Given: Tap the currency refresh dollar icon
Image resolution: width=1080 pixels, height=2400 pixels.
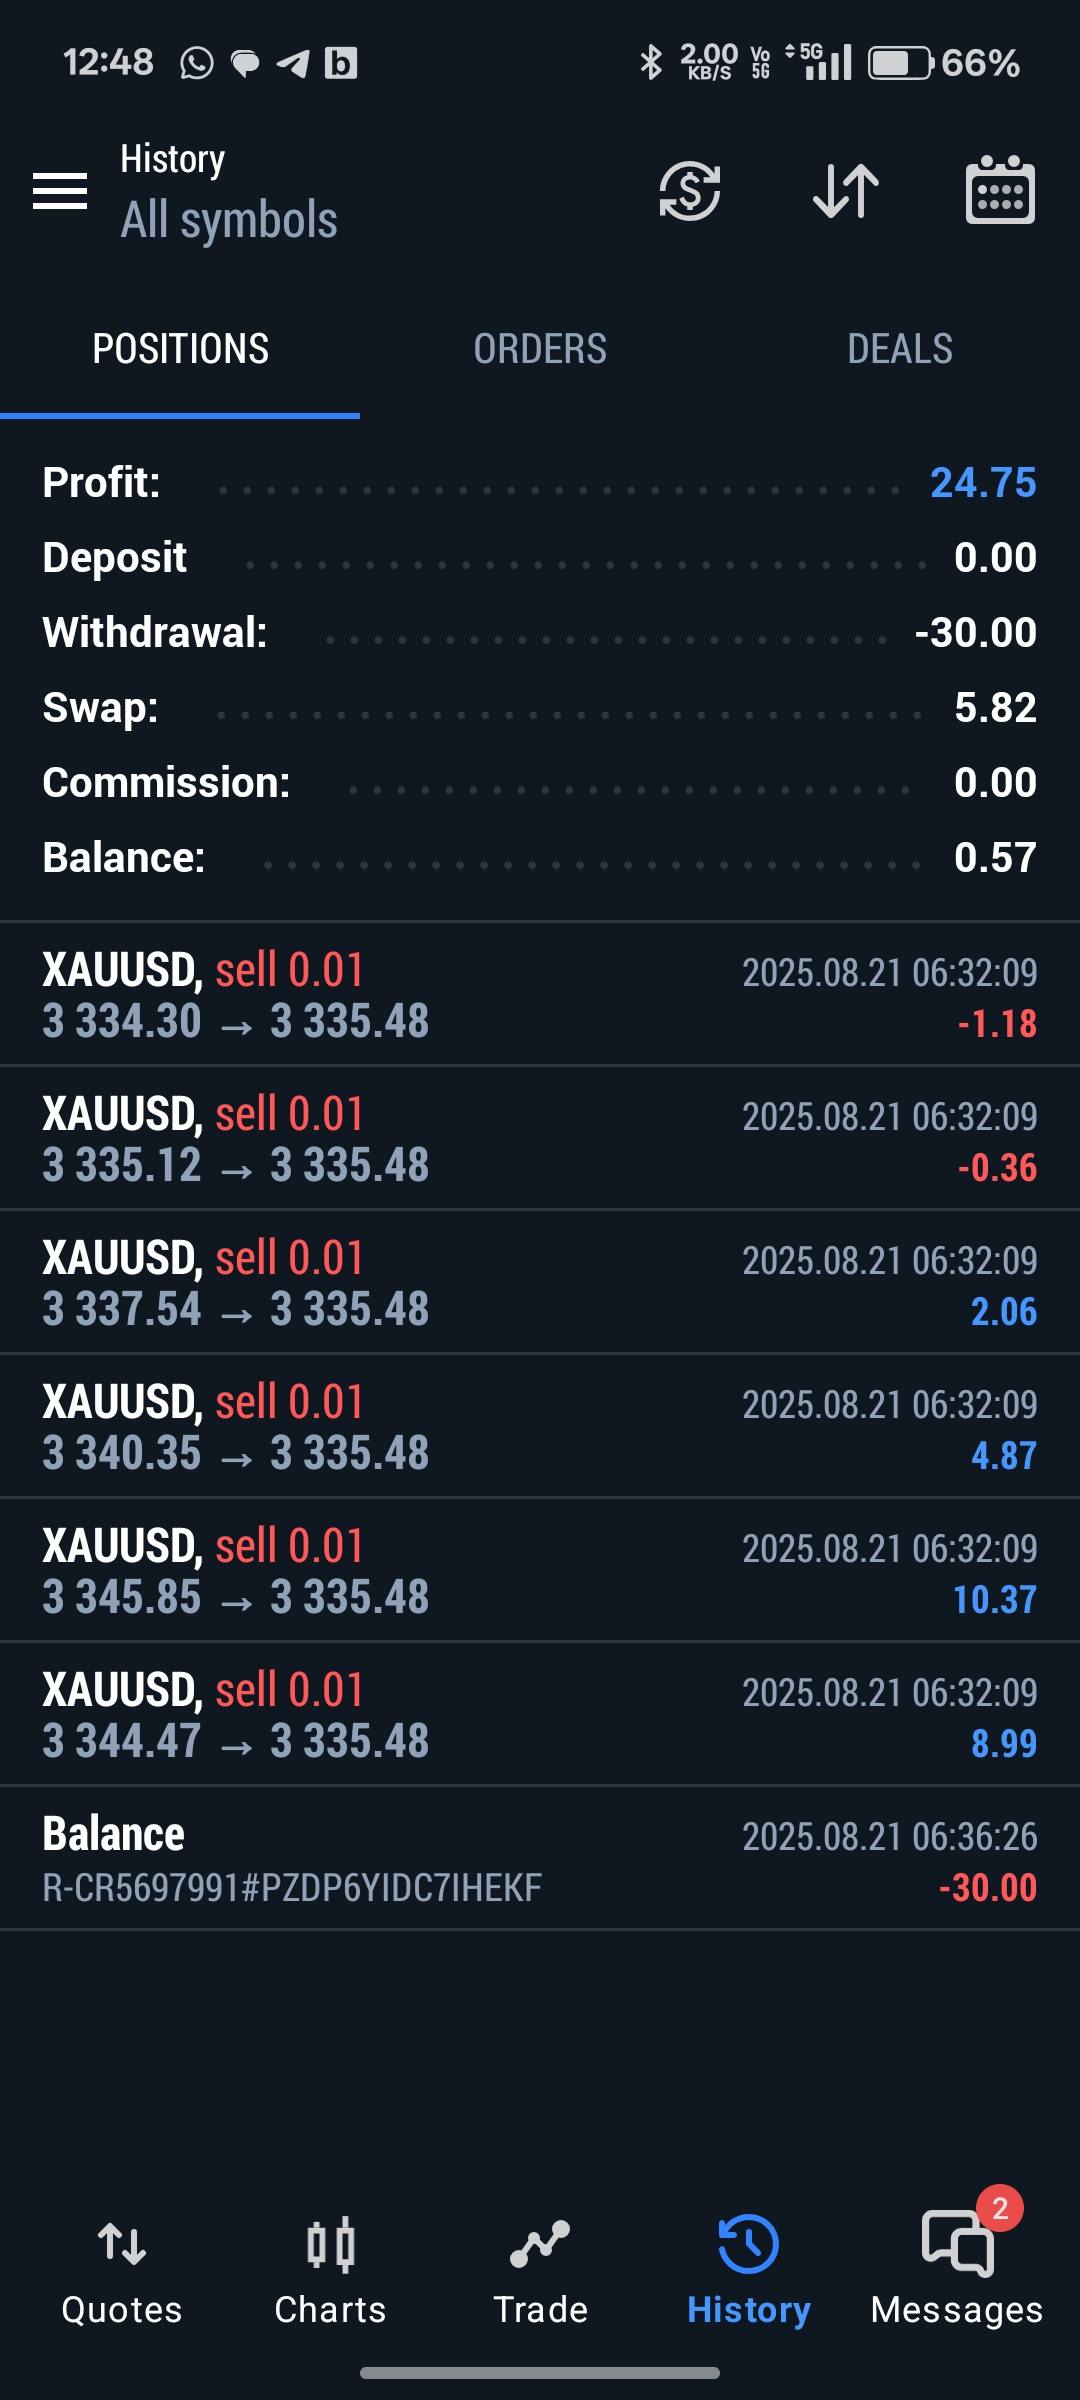Looking at the screenshot, I should (690, 190).
